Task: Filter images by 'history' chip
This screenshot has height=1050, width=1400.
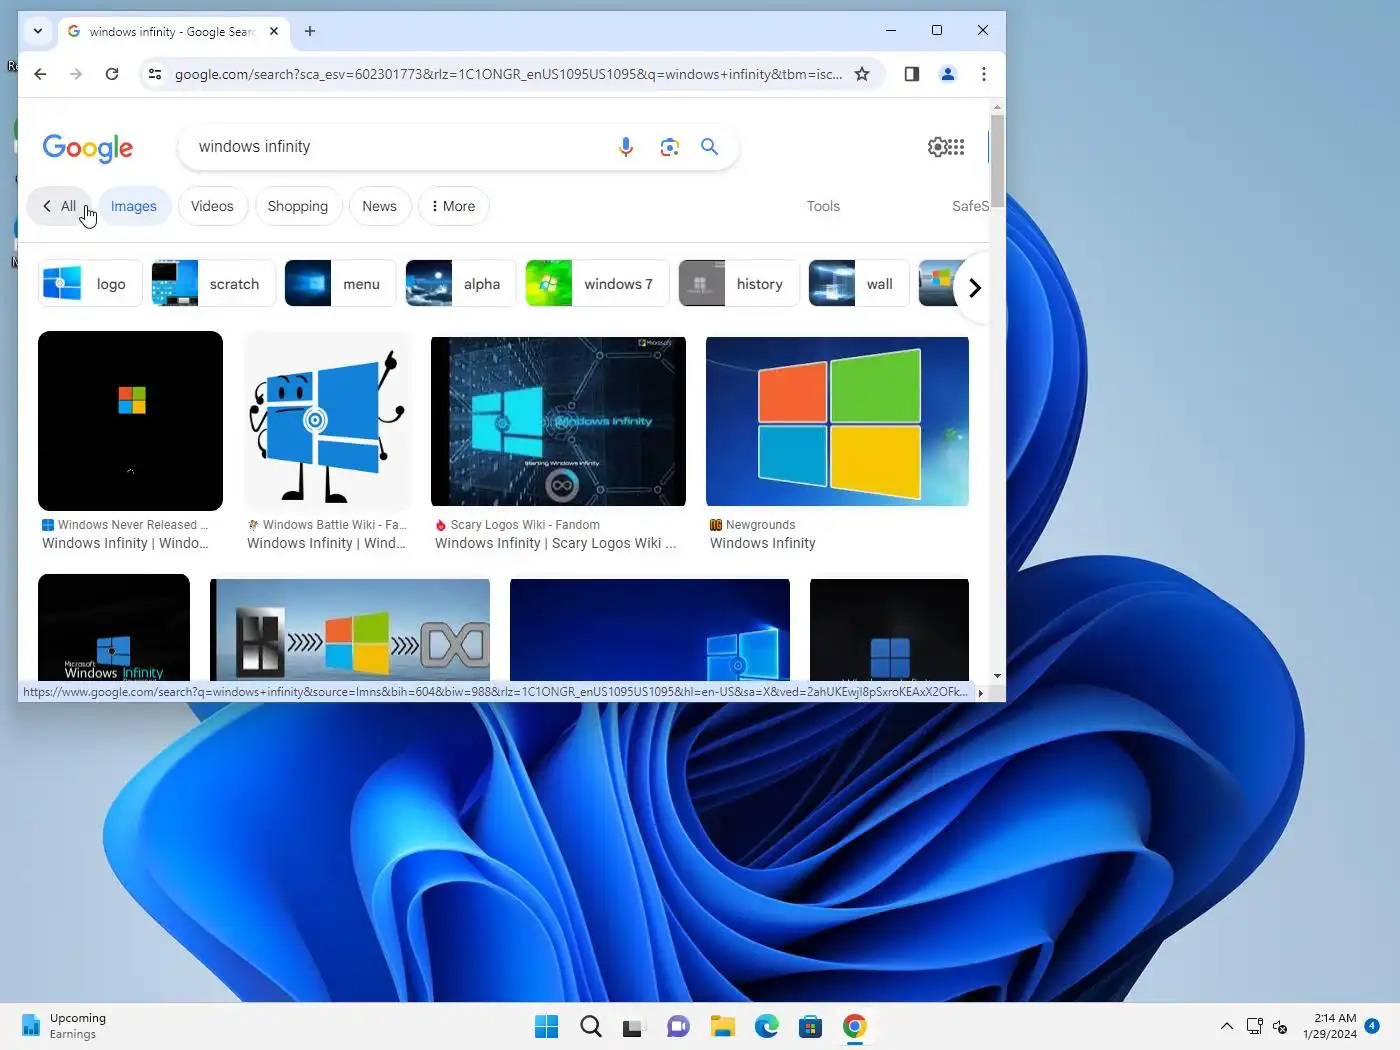Action: click(x=739, y=284)
